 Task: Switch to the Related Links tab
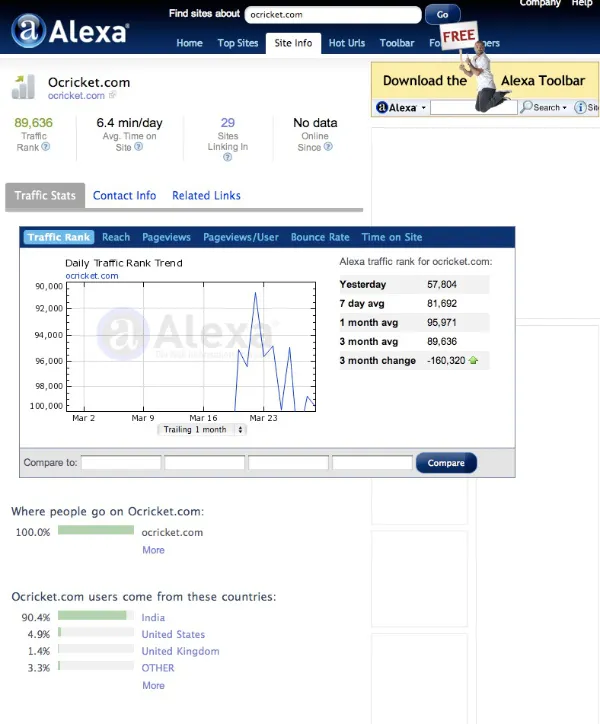pyautogui.click(x=206, y=196)
